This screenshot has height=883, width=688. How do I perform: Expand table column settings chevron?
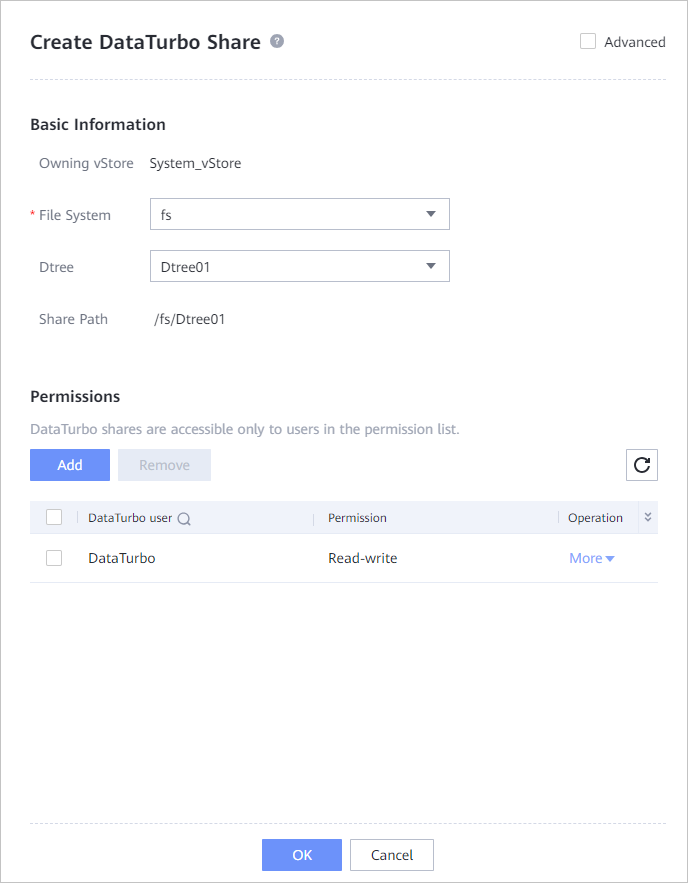[x=648, y=517]
